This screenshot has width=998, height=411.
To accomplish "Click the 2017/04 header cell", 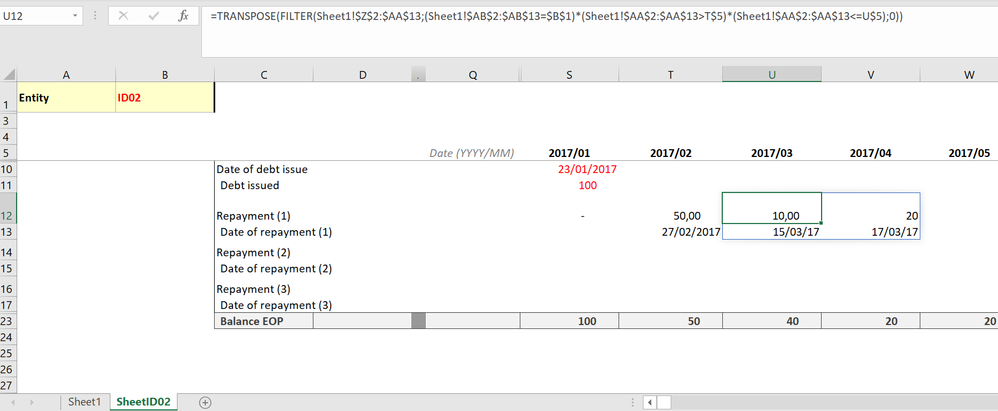I will click(871, 153).
